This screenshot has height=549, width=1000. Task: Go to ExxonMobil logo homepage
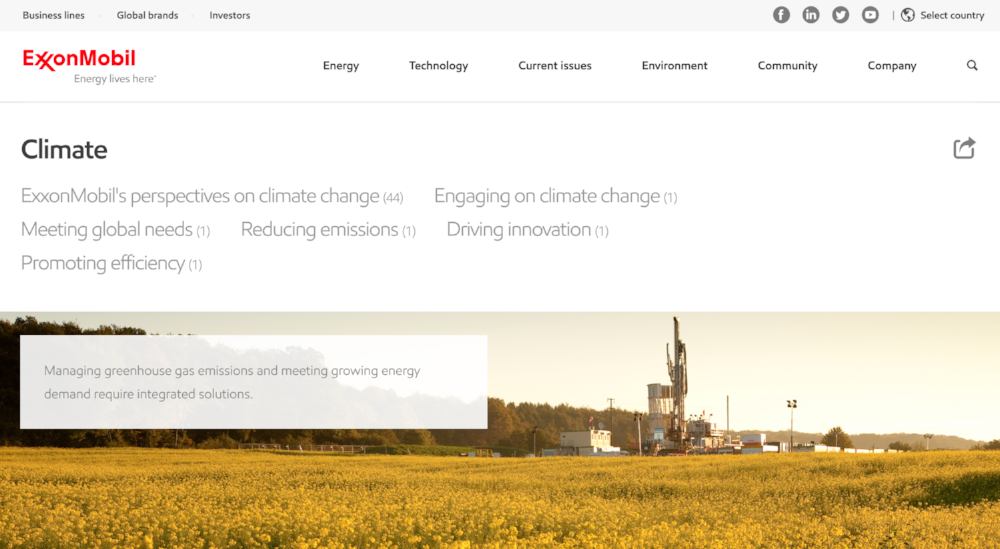coord(89,66)
